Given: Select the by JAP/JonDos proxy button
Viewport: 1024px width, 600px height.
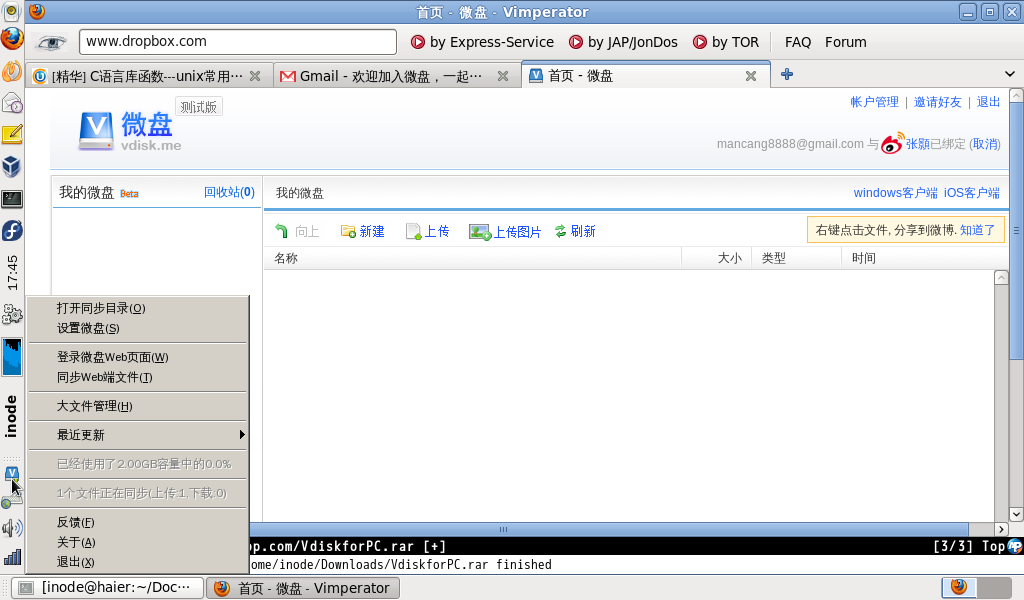Looking at the screenshot, I should click(623, 42).
